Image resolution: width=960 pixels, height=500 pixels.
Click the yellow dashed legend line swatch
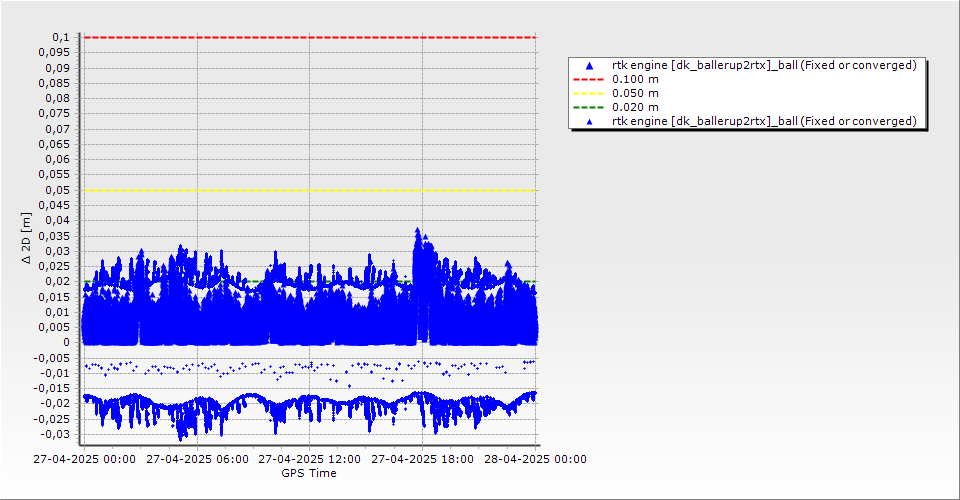point(588,94)
